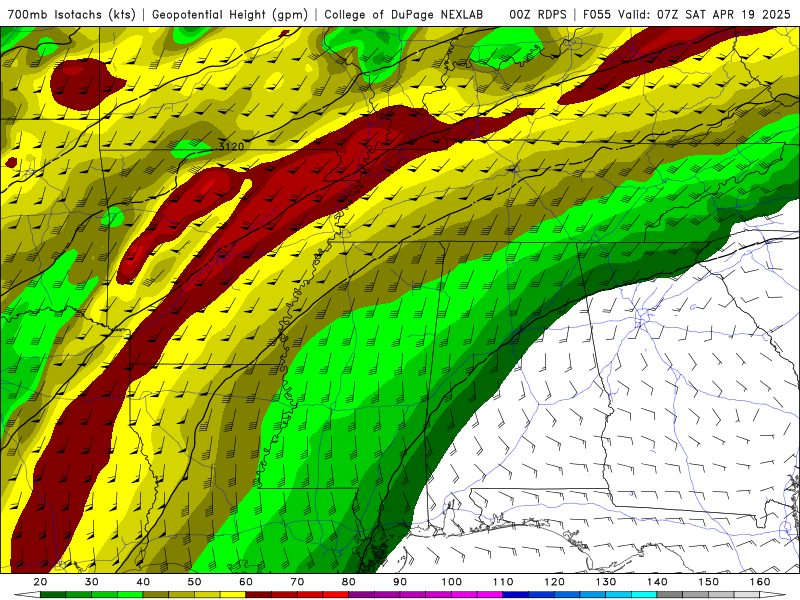Click the '120' value on the color scale
800x600 pixels.
[555, 582]
